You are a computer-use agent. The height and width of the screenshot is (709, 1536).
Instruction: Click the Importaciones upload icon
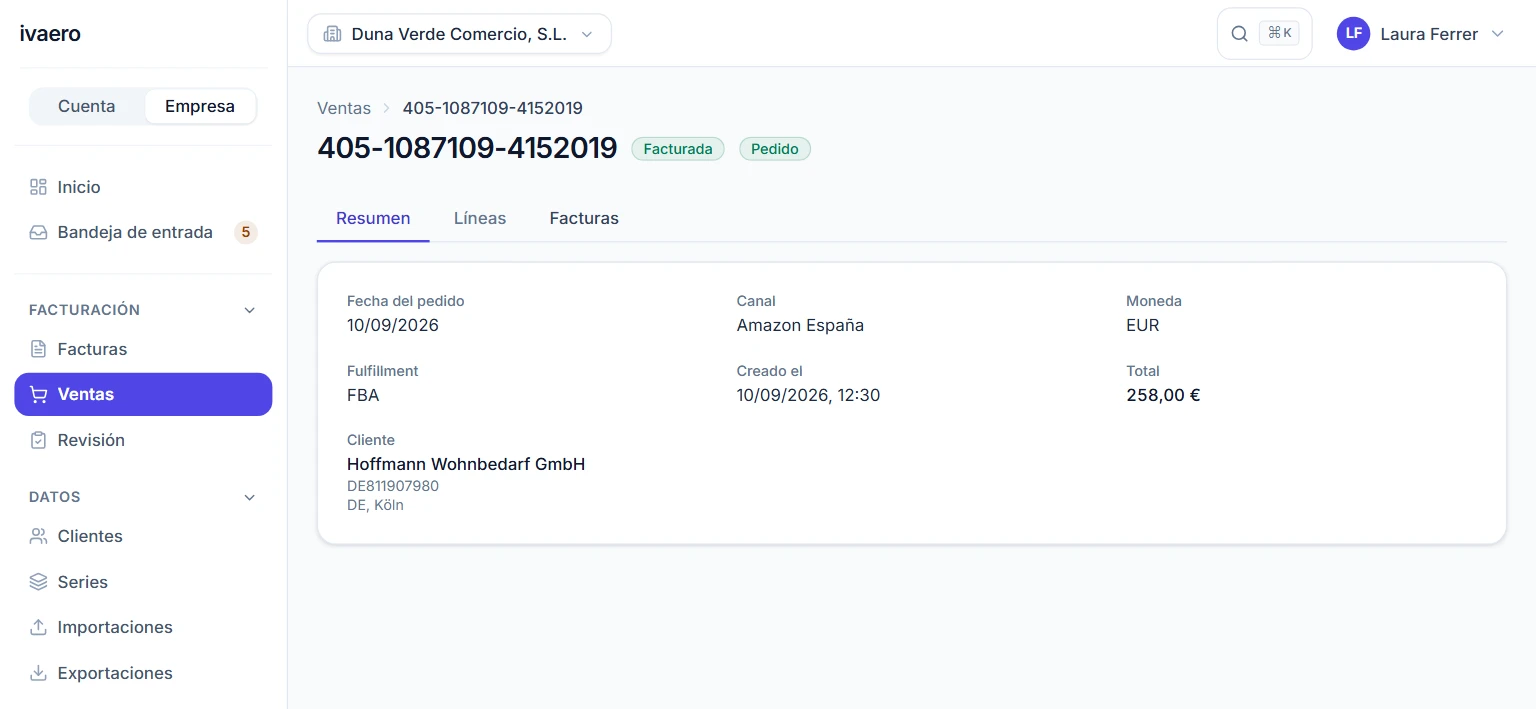pyautogui.click(x=38, y=627)
